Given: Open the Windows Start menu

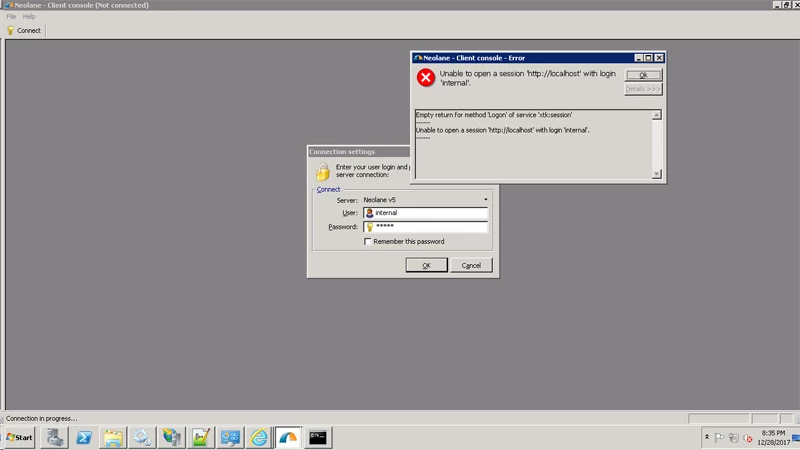Looking at the screenshot, I should [19, 438].
